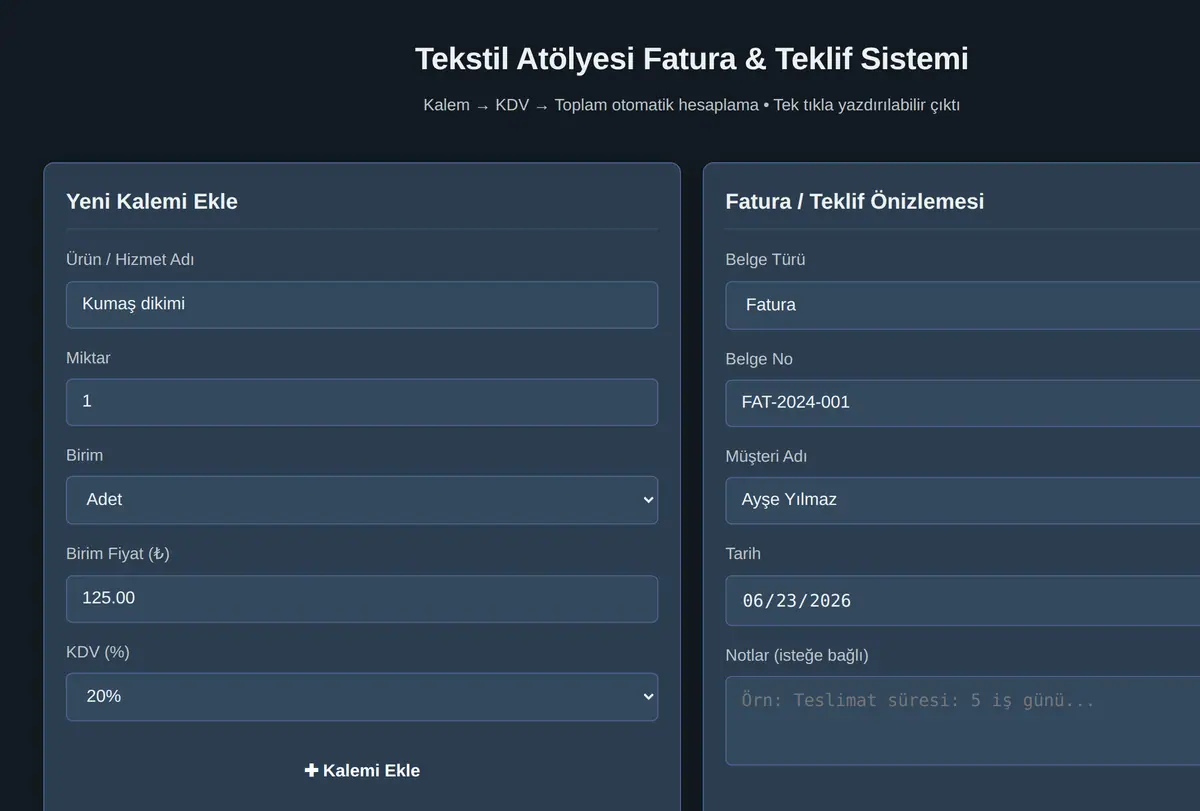The width and height of the screenshot is (1200, 811).
Task: Click the Ürün / Hizmet Adı label
Action: pyautogui.click(x=130, y=260)
